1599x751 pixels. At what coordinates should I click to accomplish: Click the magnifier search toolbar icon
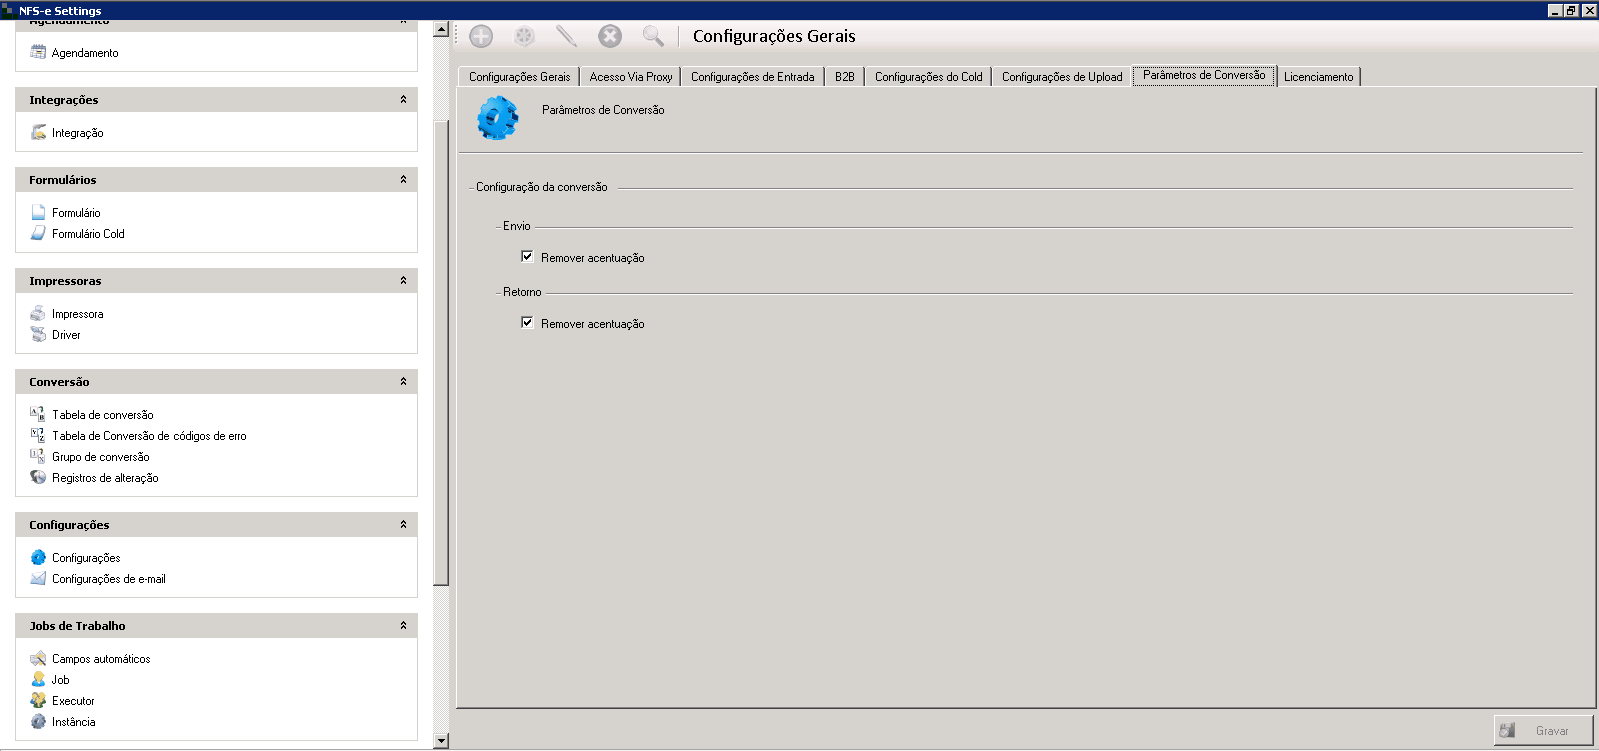click(x=653, y=37)
